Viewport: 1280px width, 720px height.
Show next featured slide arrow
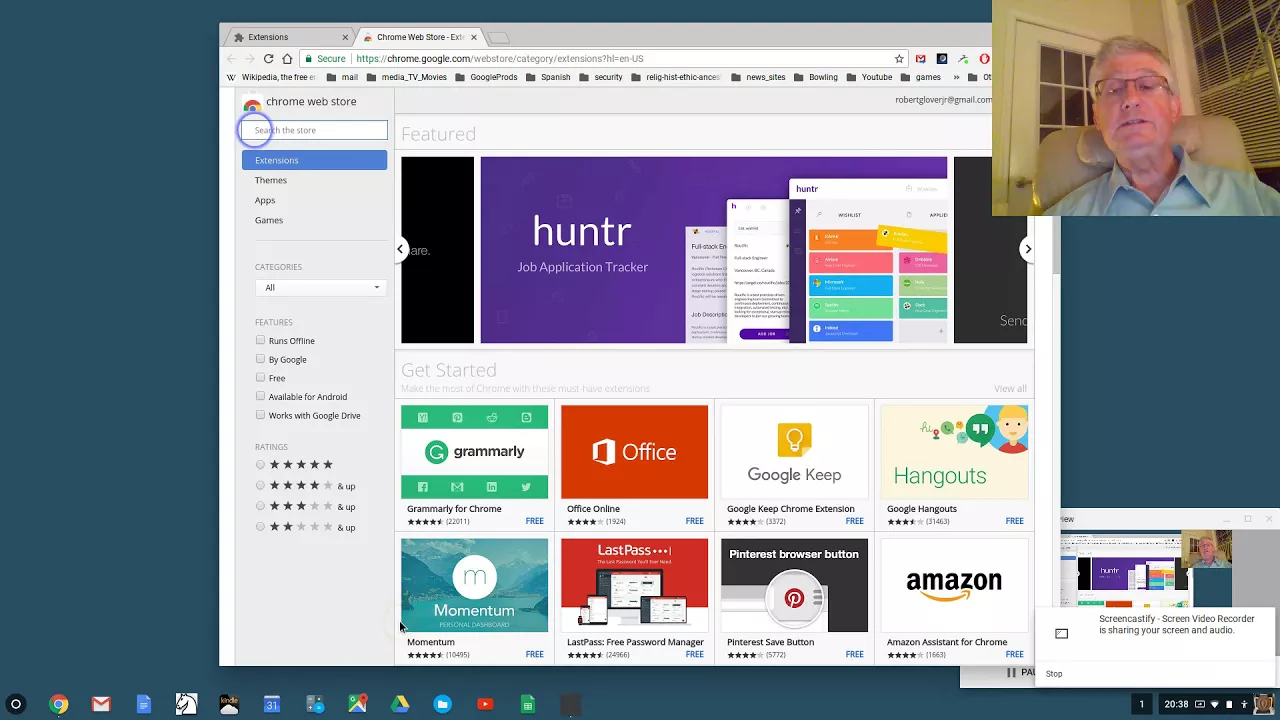coord(1027,249)
